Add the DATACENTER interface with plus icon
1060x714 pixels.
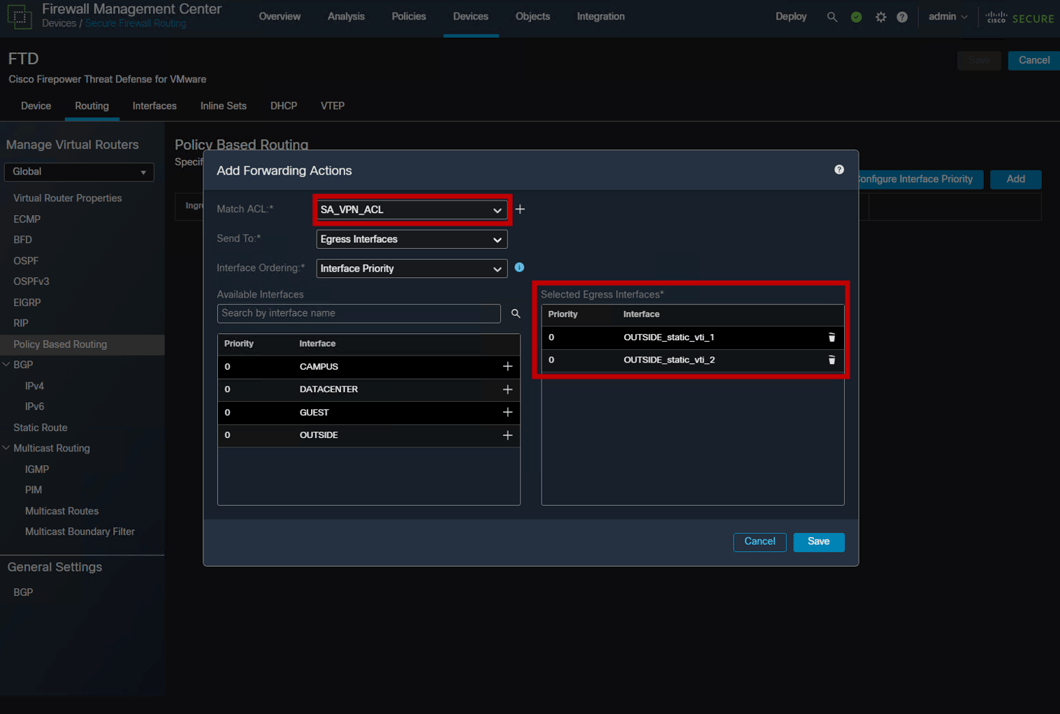point(508,389)
